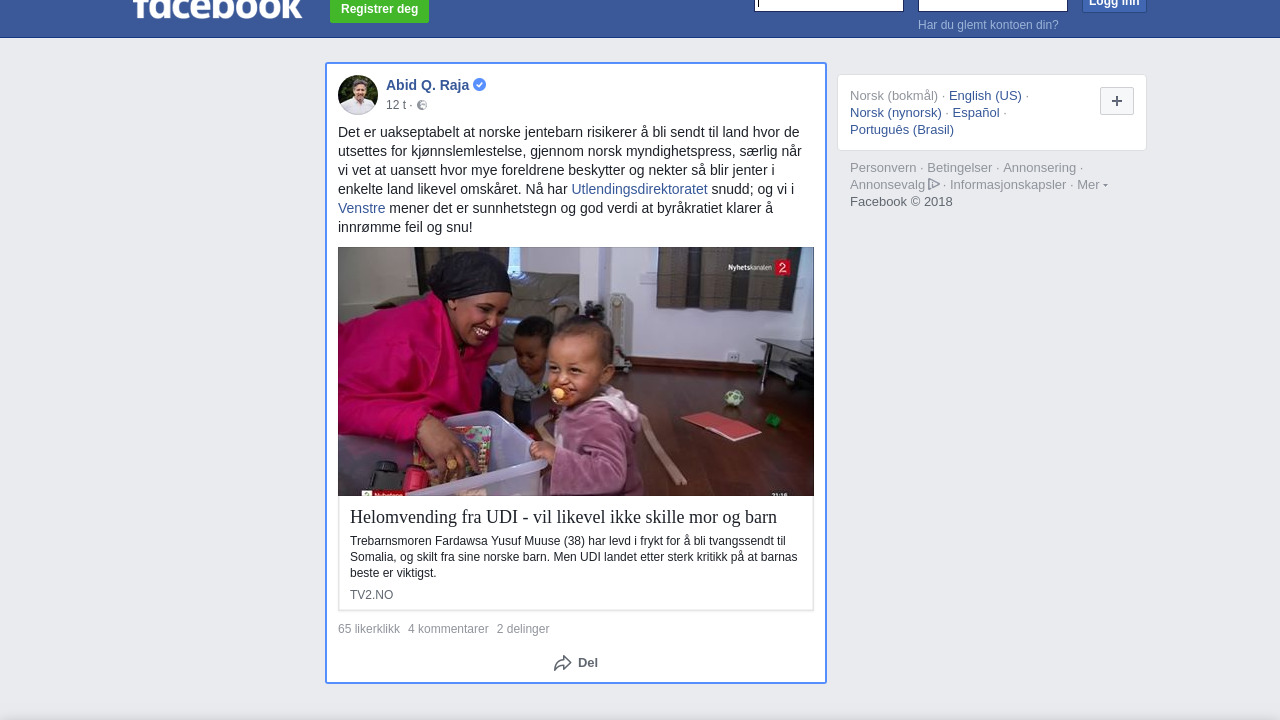Select Norsk (nynorsk) language
The width and height of the screenshot is (1280, 720).
pos(896,113)
